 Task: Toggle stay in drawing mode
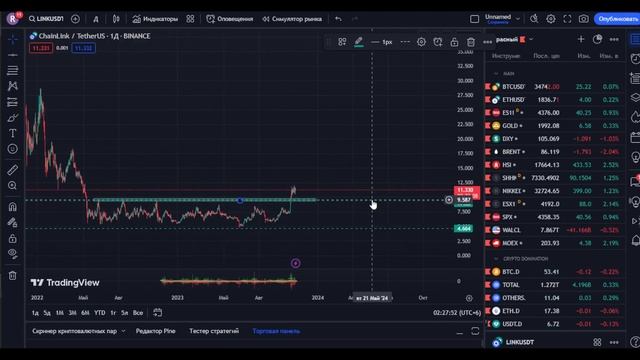coord(13,222)
